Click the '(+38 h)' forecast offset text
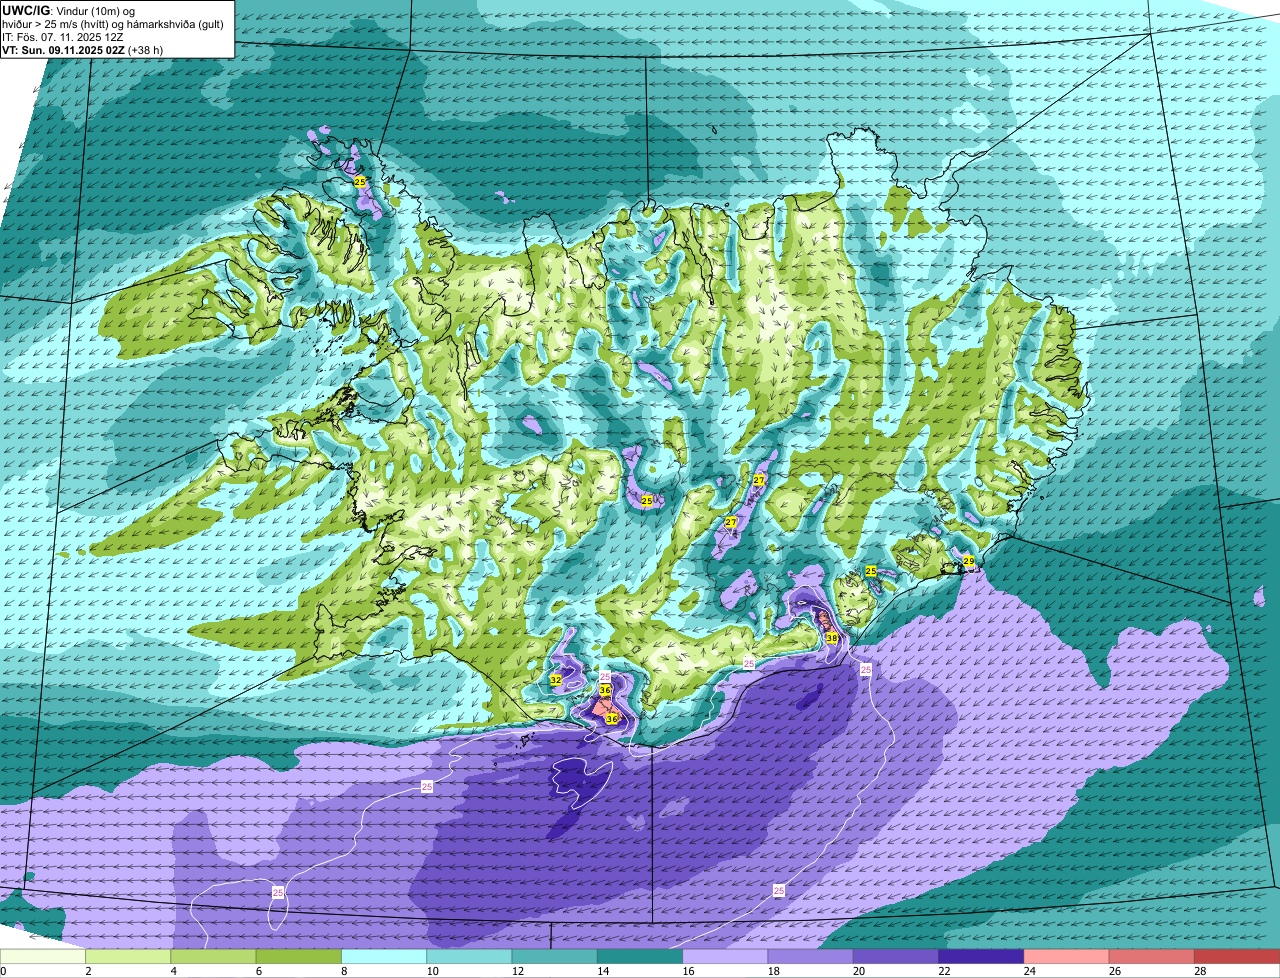The image size is (1280, 978). [x=146, y=50]
